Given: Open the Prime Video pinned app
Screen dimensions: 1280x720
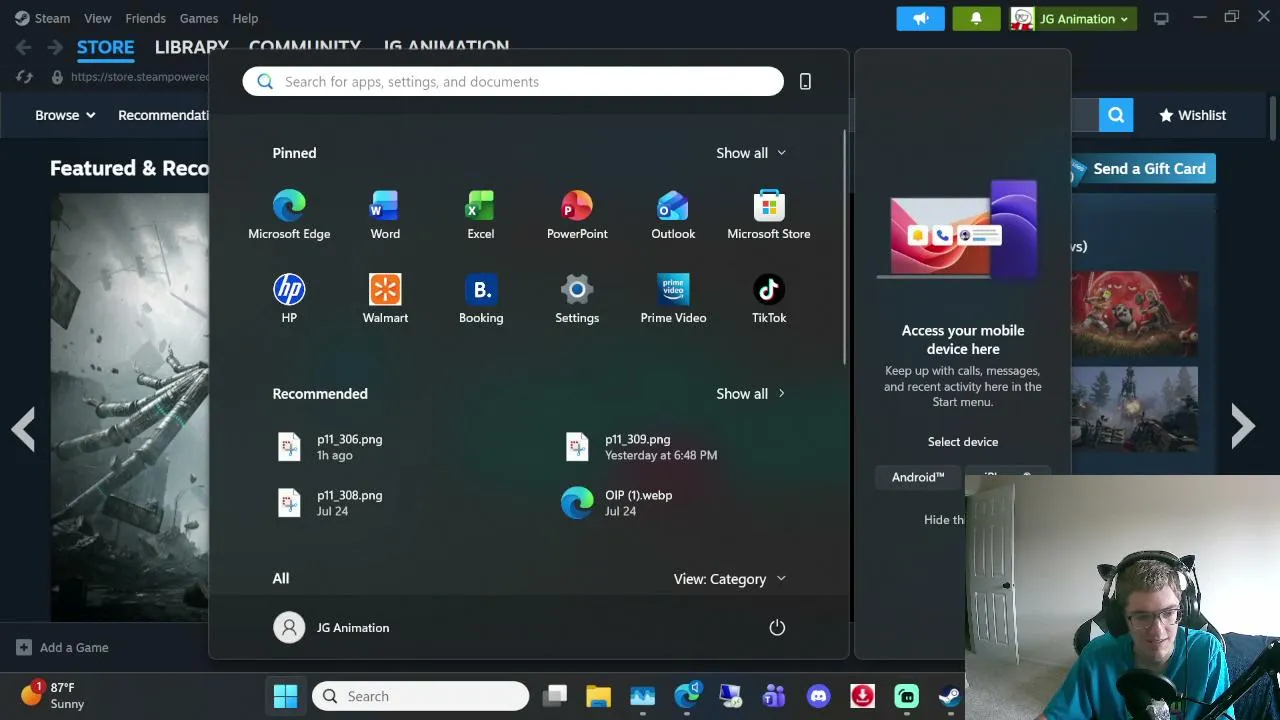Looking at the screenshot, I should coord(673,300).
